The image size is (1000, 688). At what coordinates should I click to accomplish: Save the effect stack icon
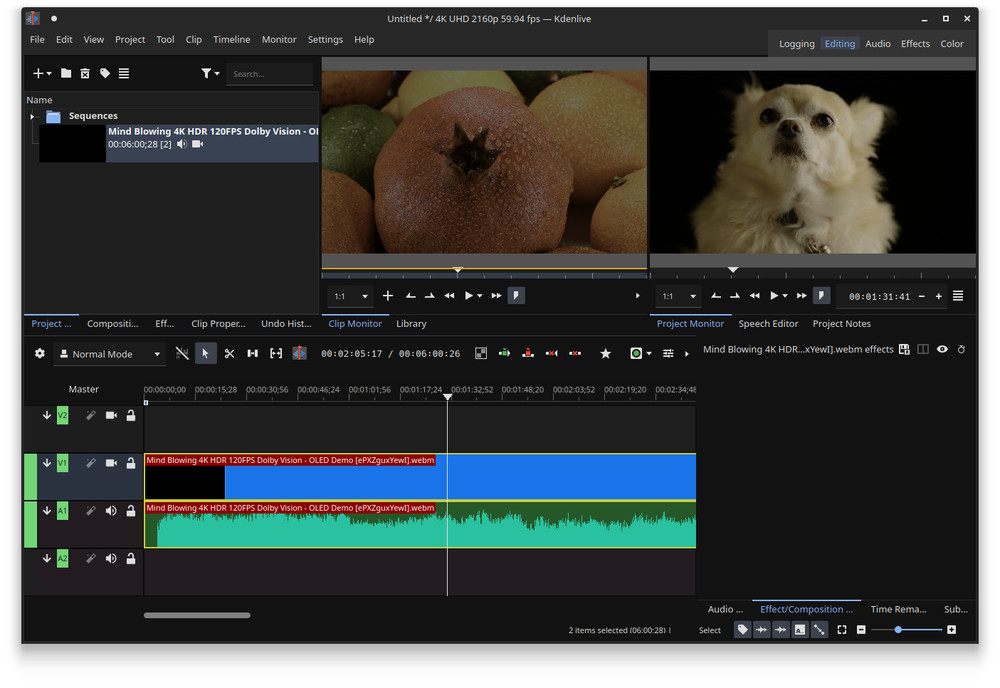[904, 349]
